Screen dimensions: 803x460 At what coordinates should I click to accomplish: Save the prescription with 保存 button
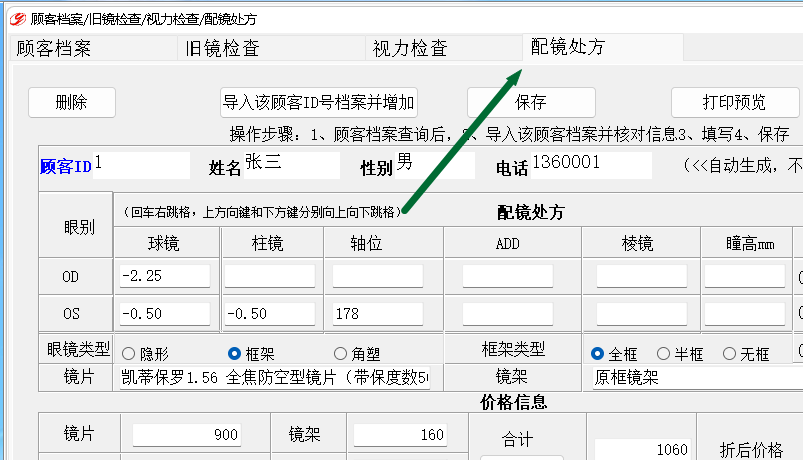(x=531, y=102)
